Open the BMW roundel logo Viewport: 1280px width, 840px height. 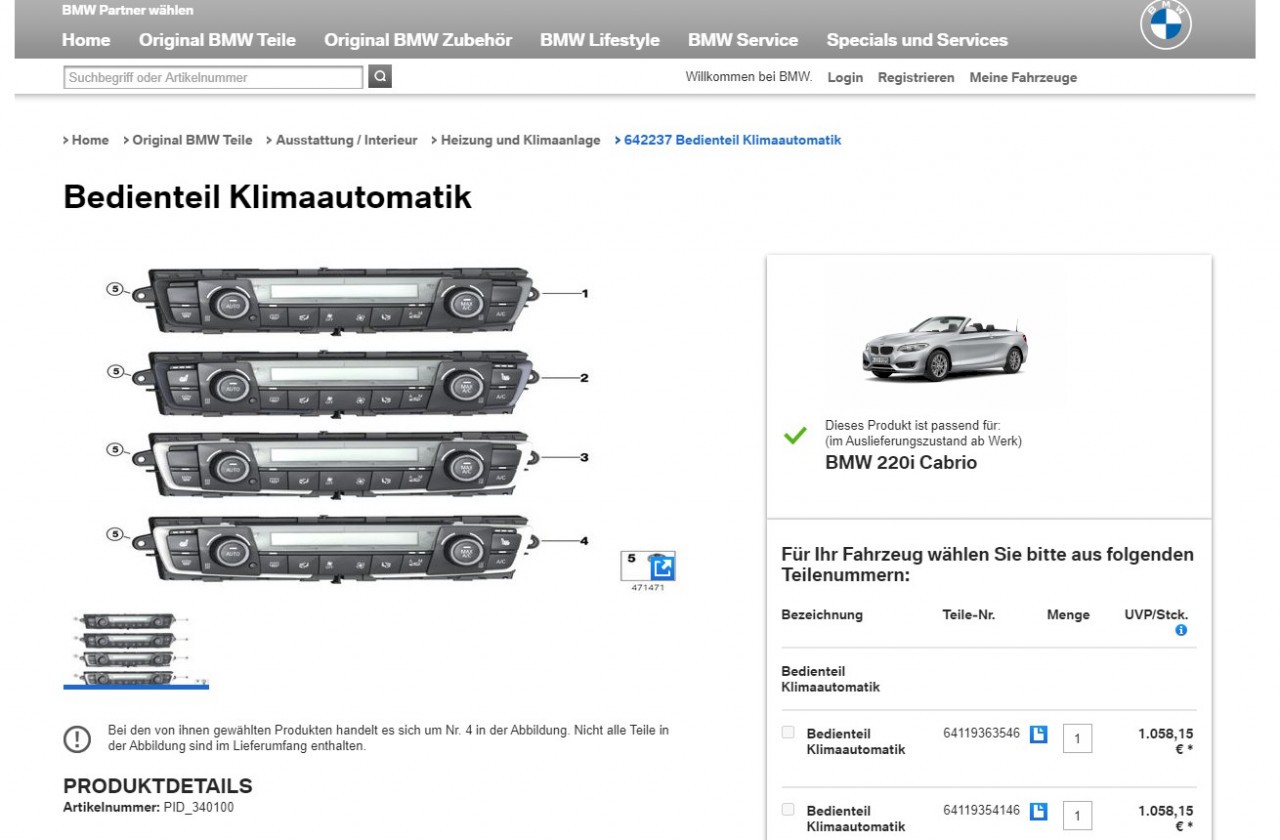tap(1166, 24)
